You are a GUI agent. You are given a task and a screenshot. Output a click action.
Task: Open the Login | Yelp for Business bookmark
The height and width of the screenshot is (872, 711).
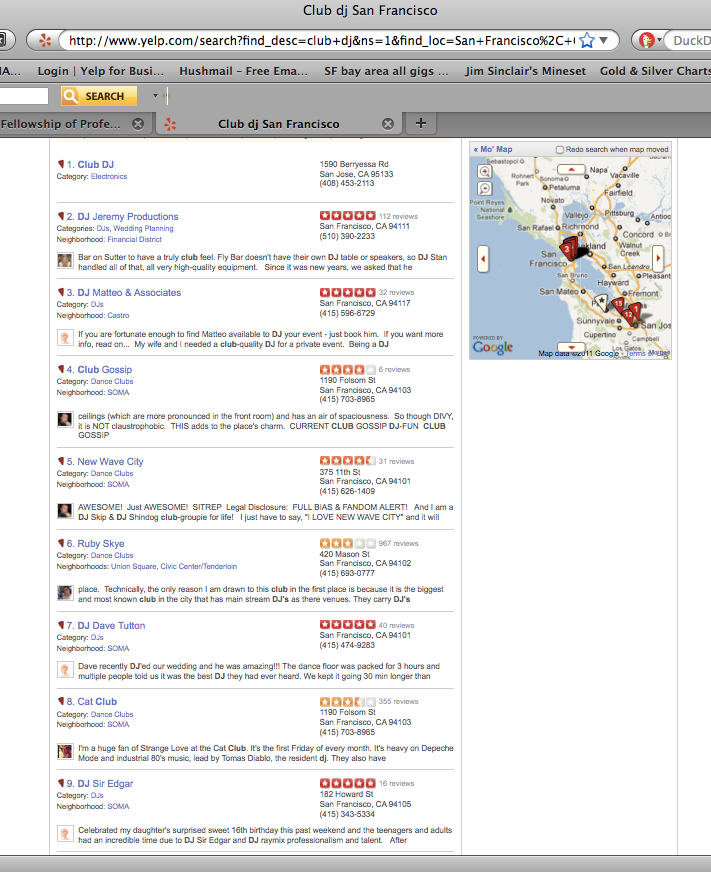click(101, 71)
